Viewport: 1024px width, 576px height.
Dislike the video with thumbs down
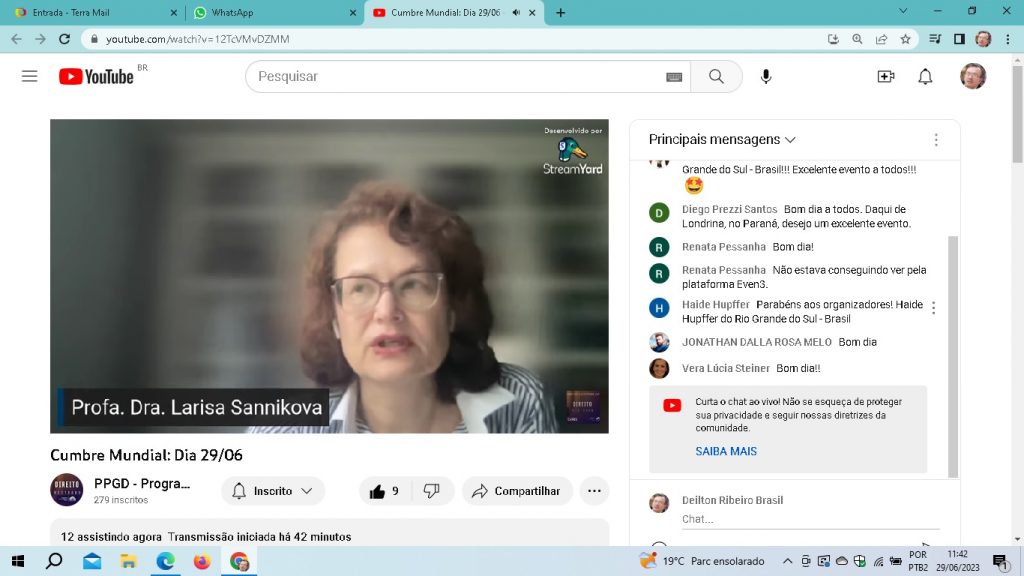pyautogui.click(x=432, y=491)
